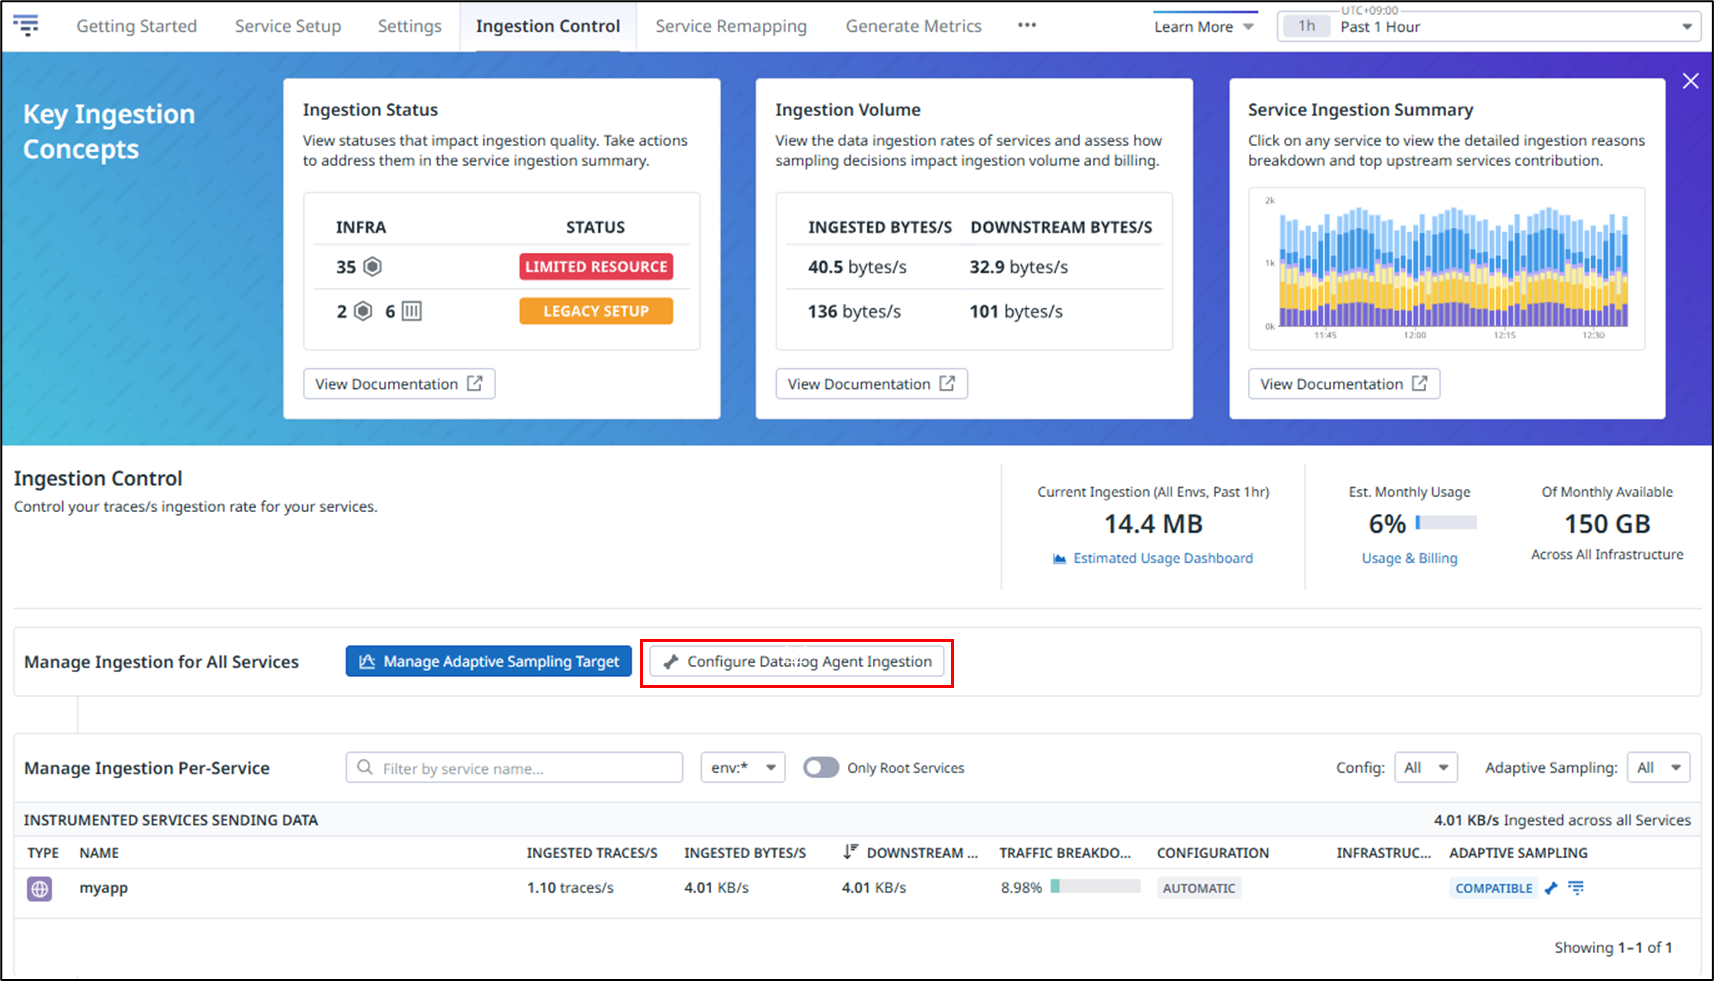1714x981 pixels.
Task: Click Manage Adaptive Sampling Target button
Action: 489,661
